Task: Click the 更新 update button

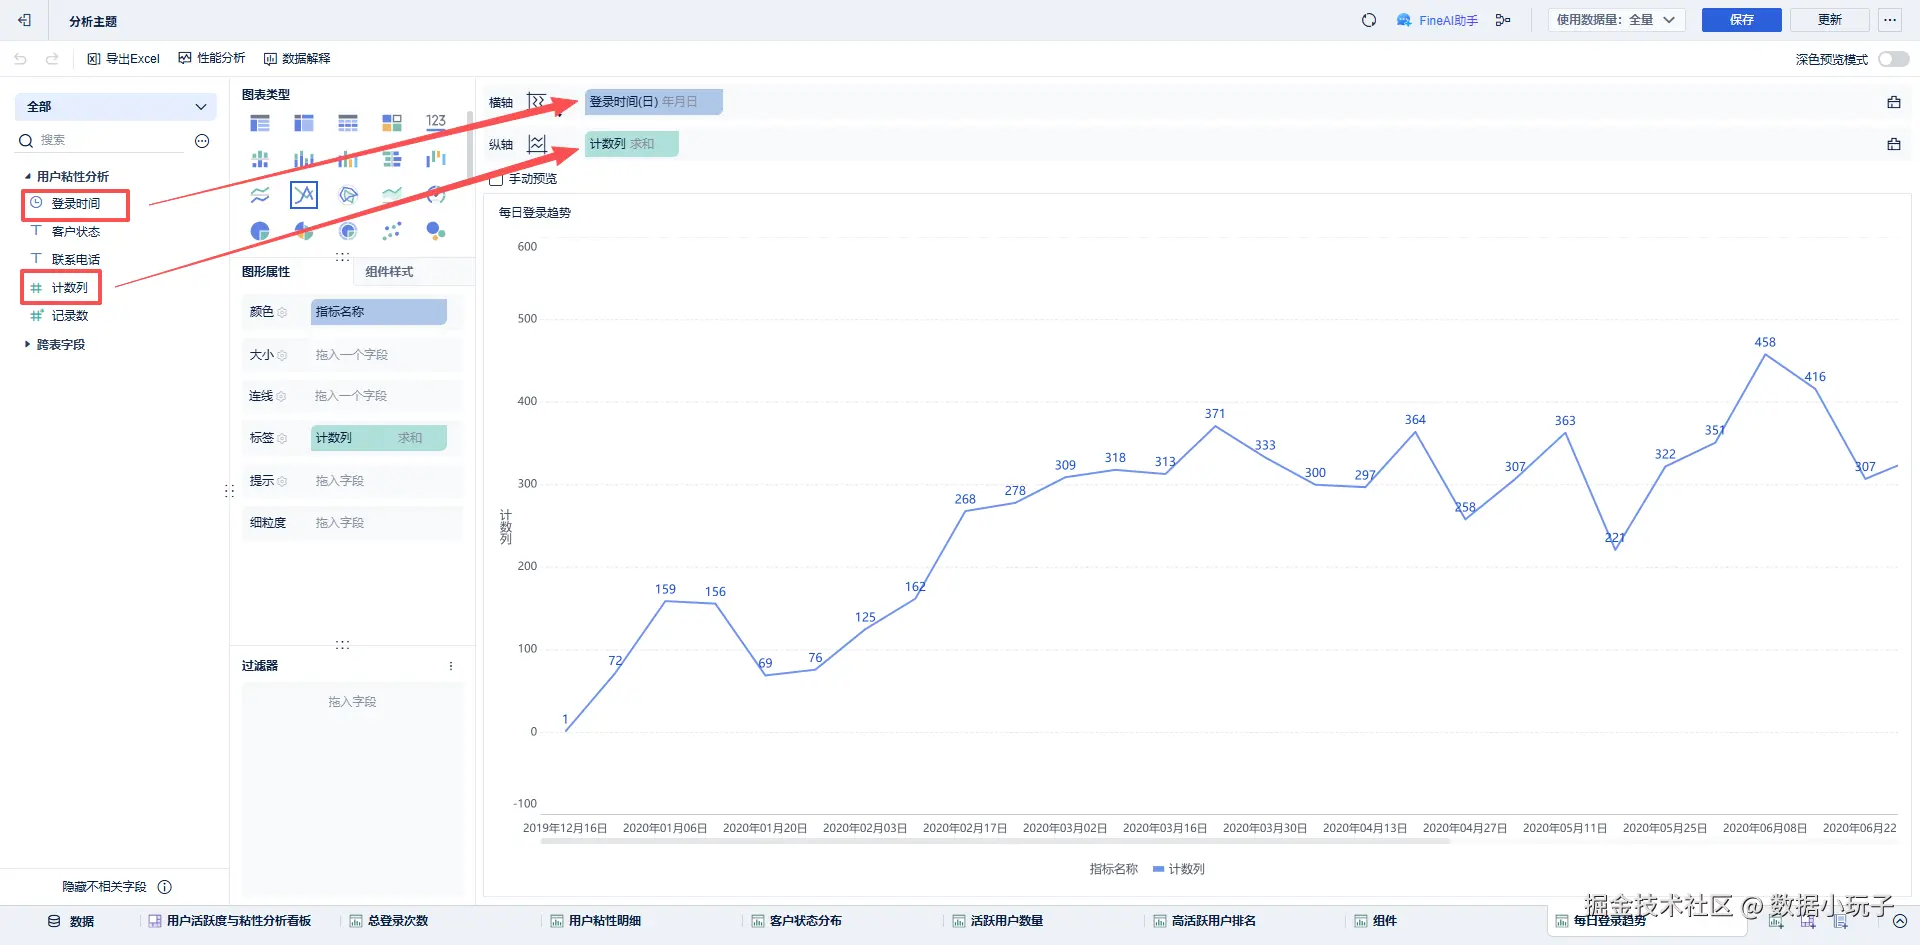Action: pyautogui.click(x=1829, y=20)
